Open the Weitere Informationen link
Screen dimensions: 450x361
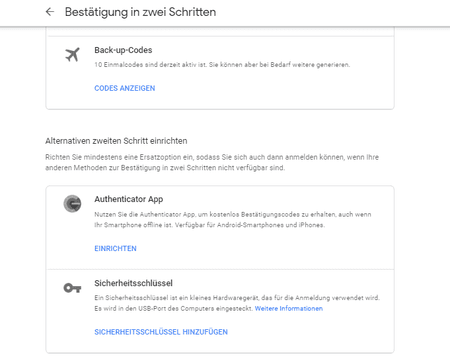[289, 309]
